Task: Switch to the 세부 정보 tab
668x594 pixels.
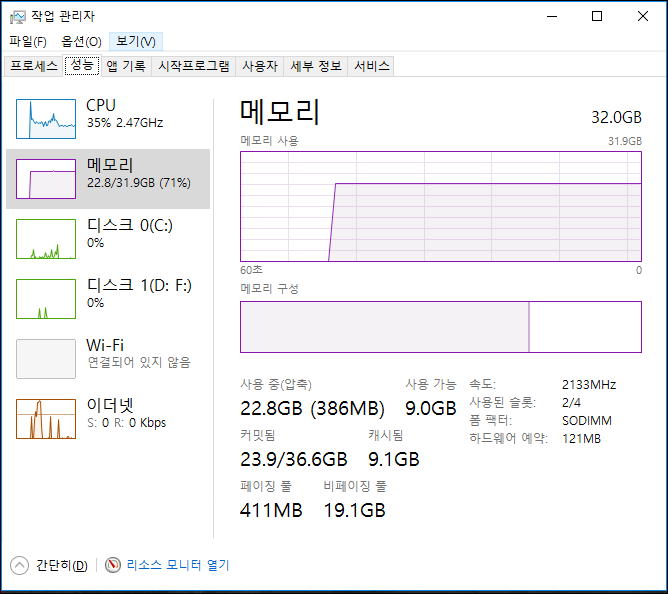Action: coord(315,66)
